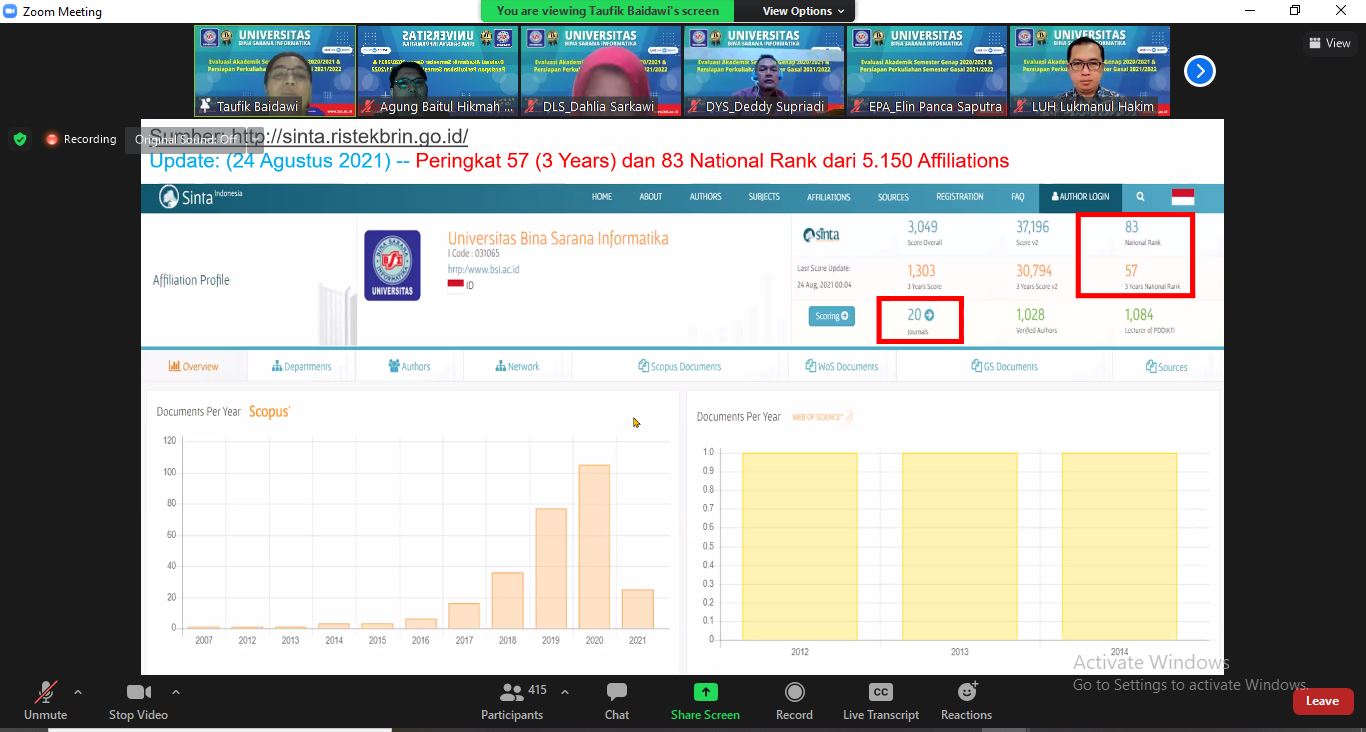Switch to Departments tab
The width and height of the screenshot is (1366, 732).
click(x=301, y=366)
